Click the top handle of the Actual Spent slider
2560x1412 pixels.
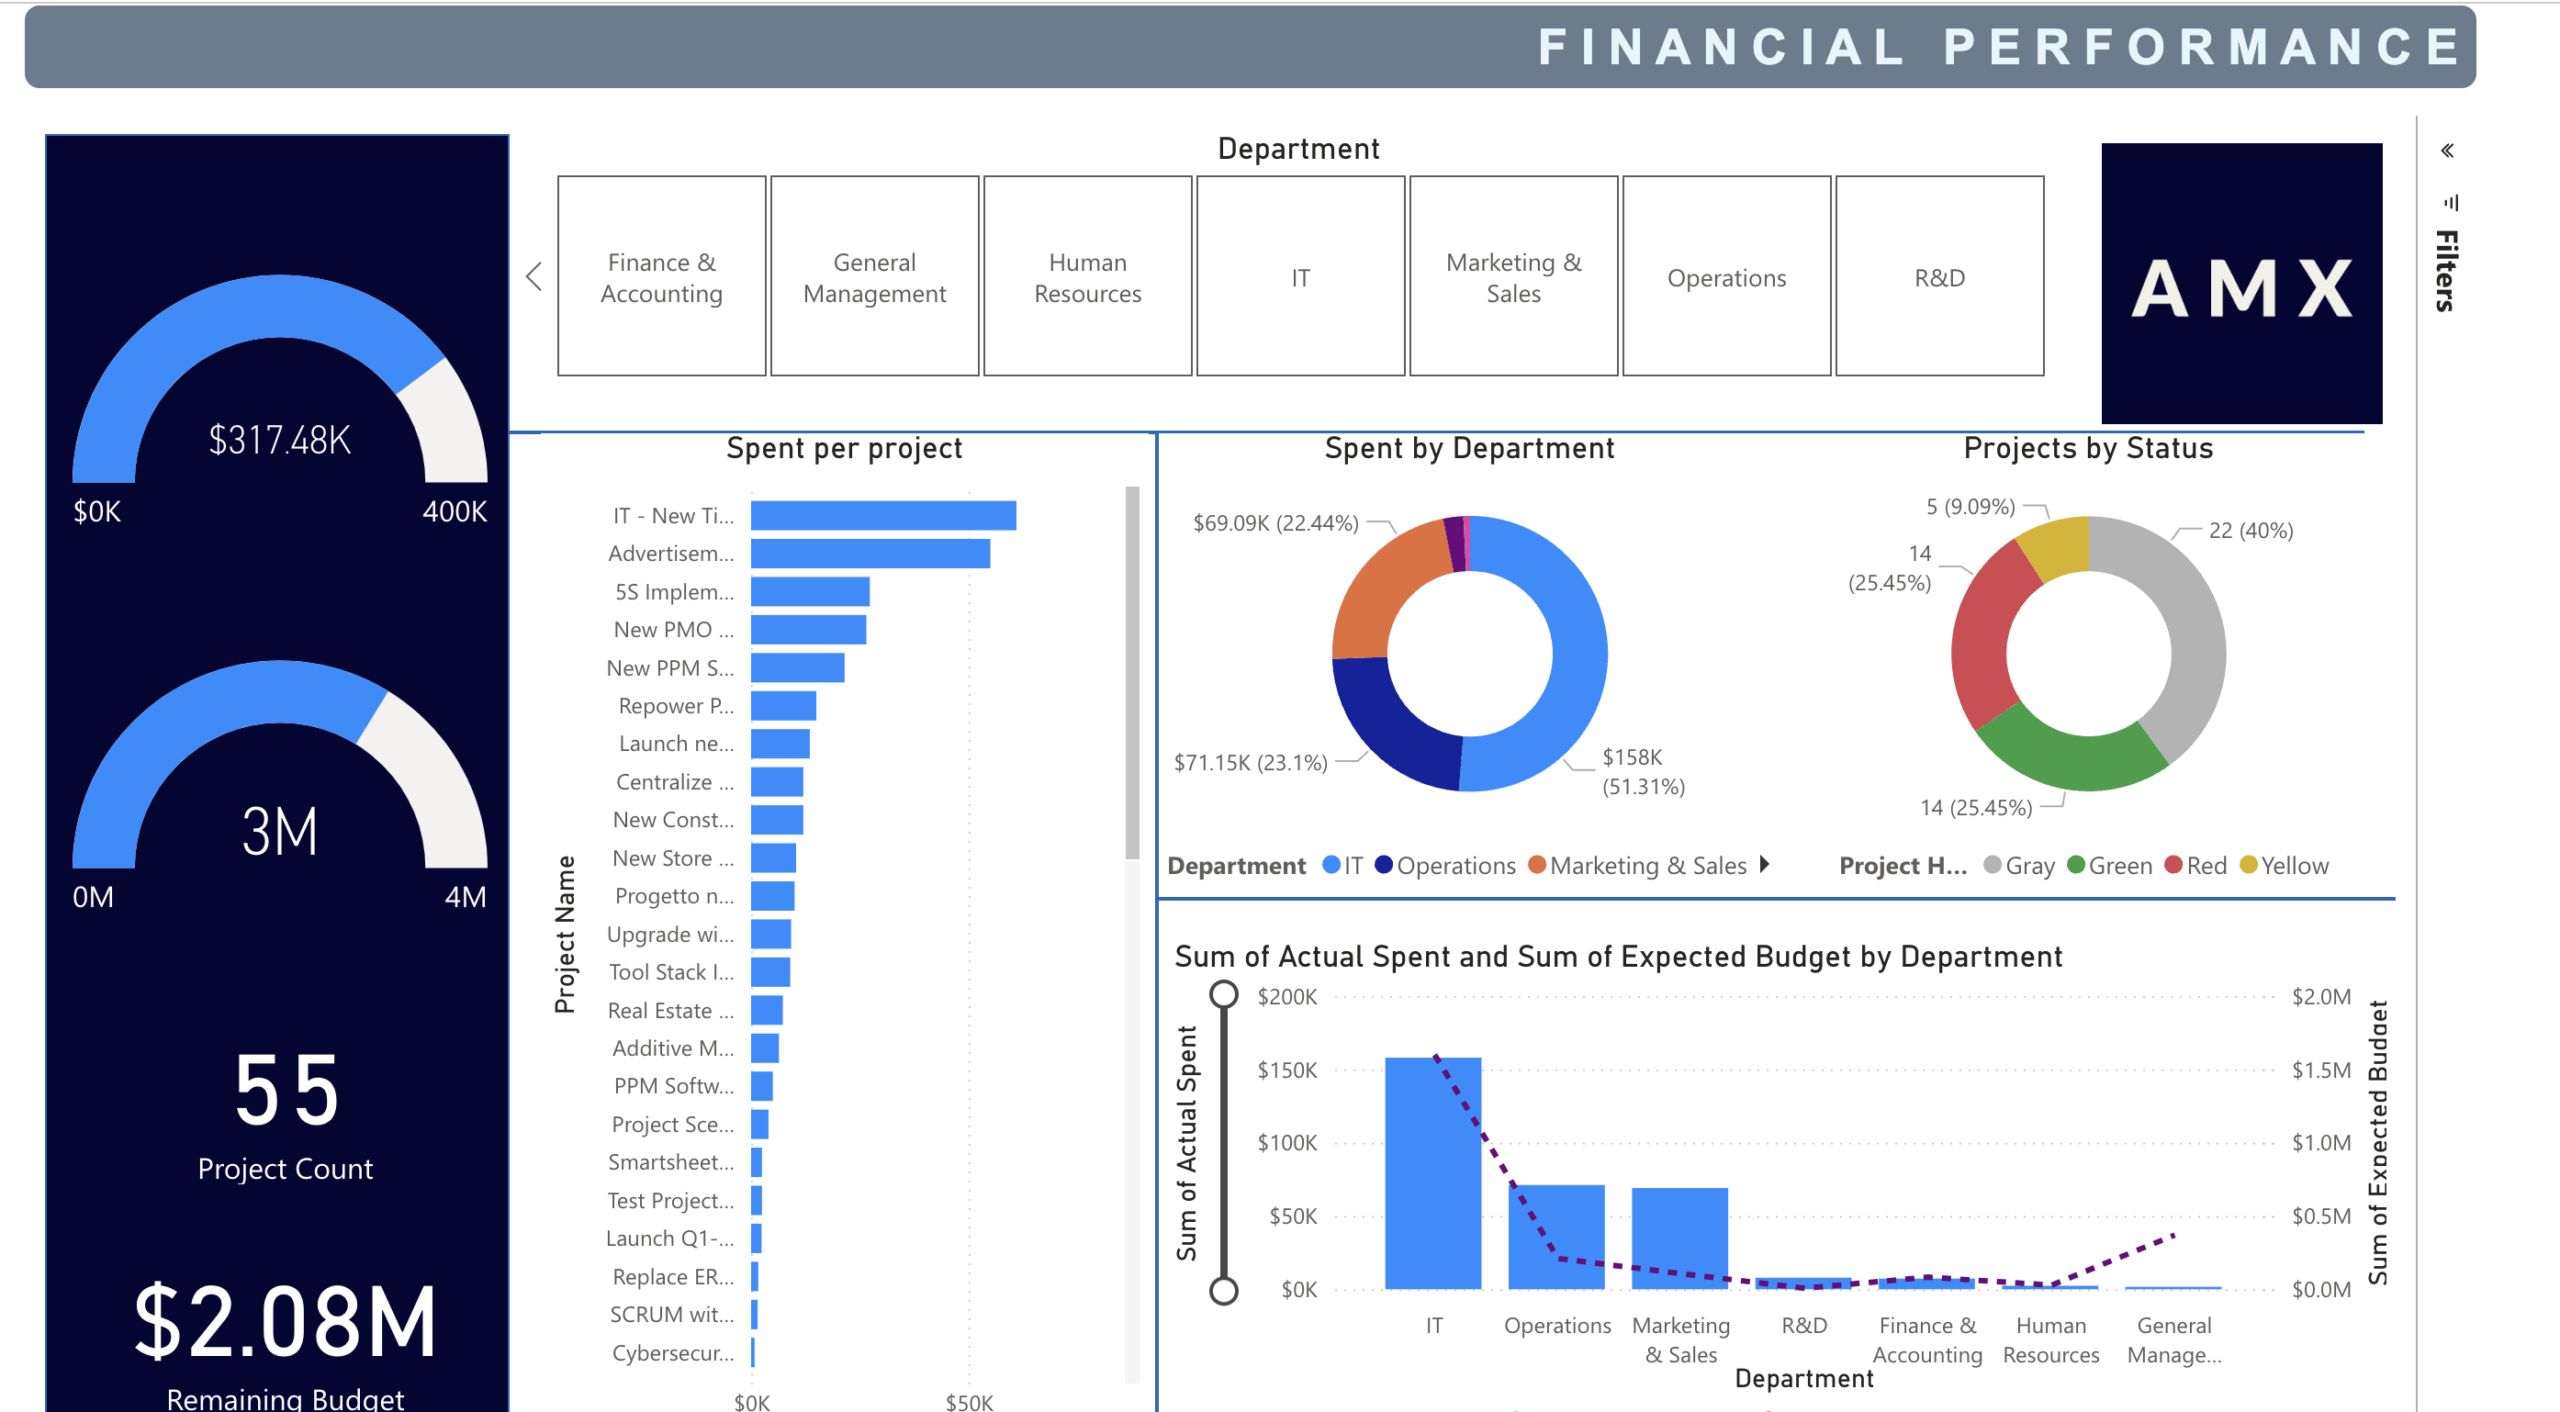[1225, 995]
